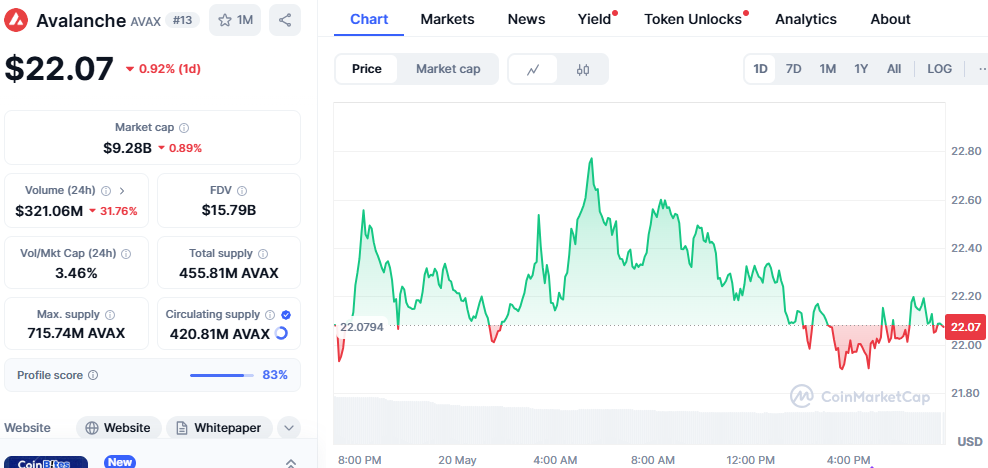Open the Avalanche Website link
The image size is (988, 468).
(118, 428)
